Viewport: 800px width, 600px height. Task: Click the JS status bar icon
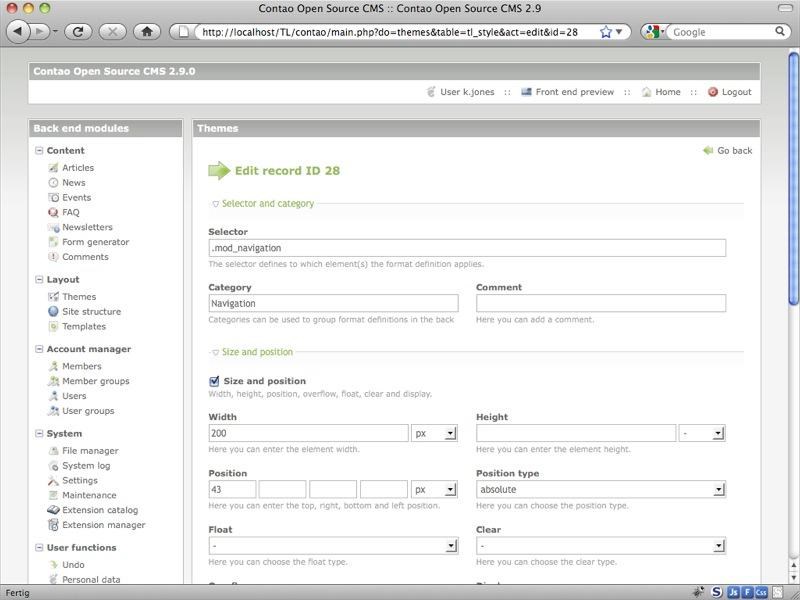point(734,592)
